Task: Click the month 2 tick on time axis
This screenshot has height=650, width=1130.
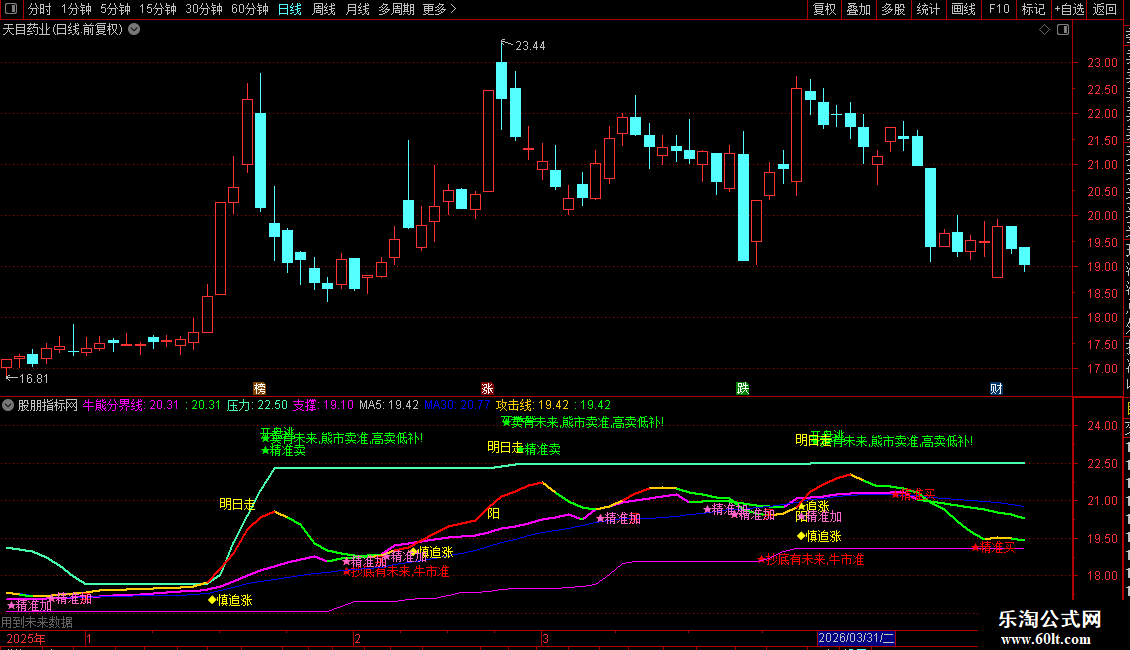Action: tap(357, 639)
